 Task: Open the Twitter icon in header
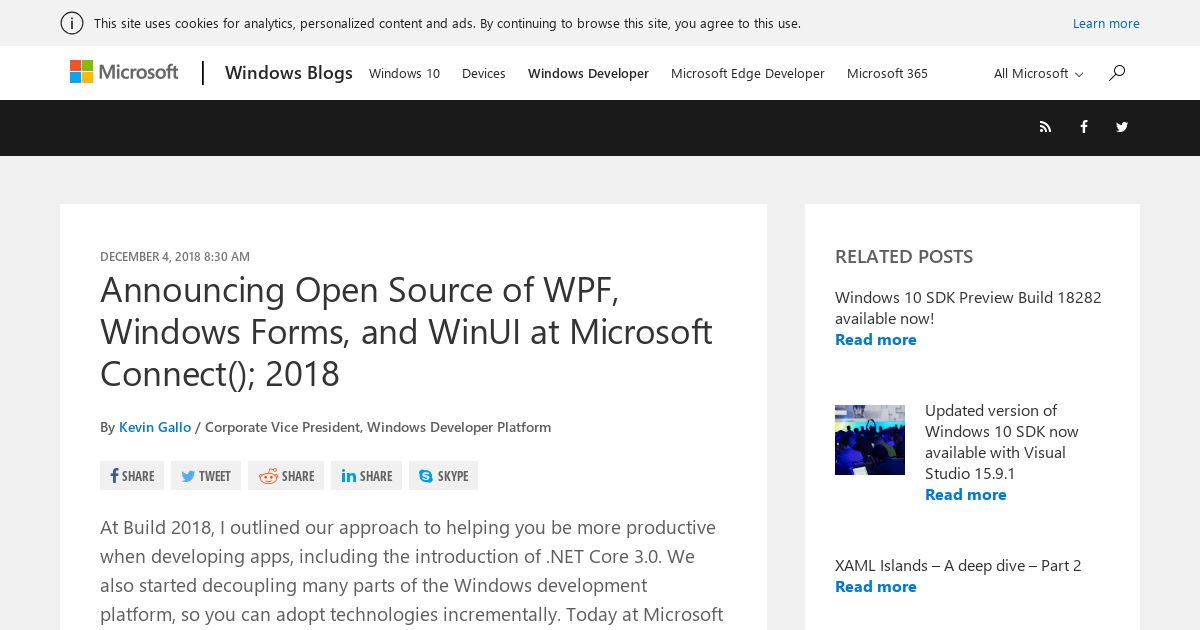click(x=1122, y=127)
